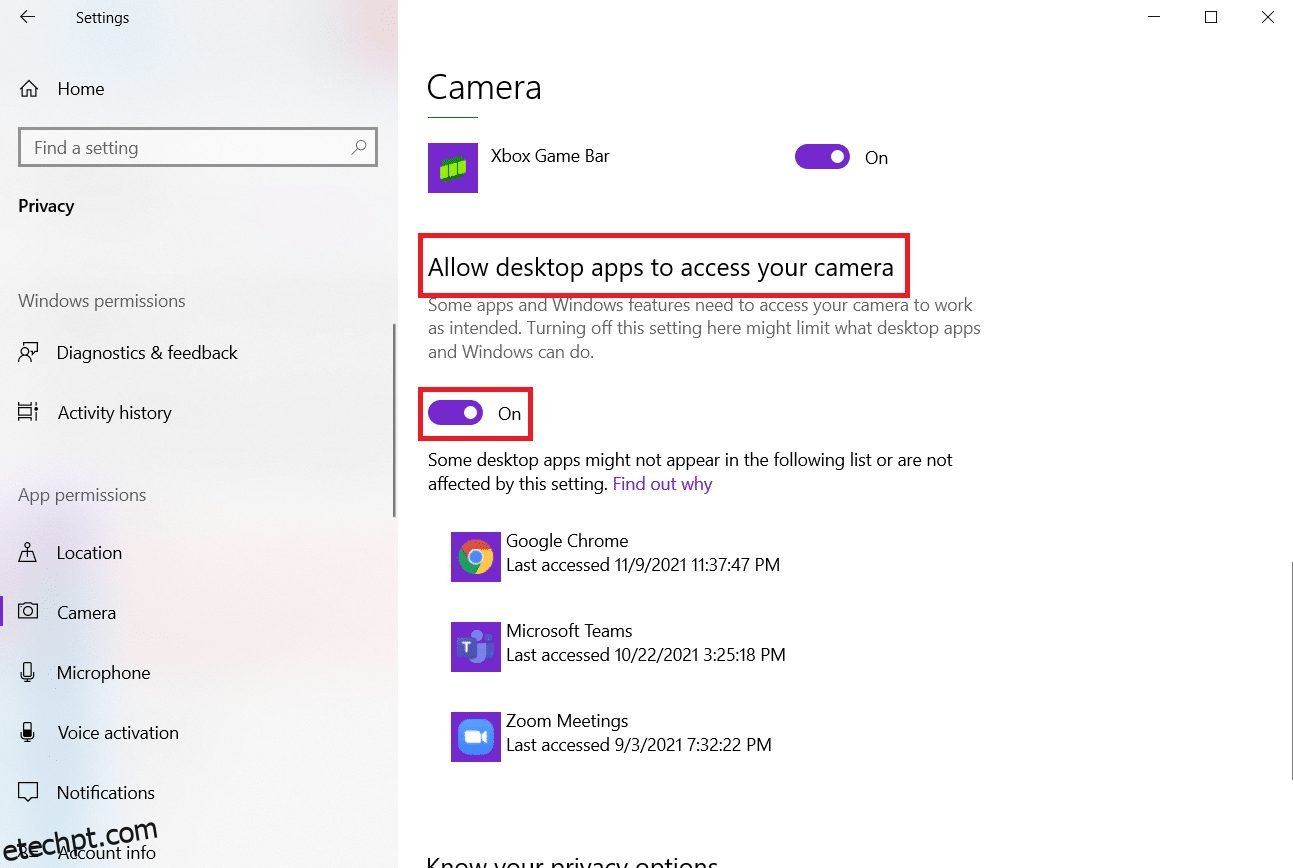Click the Microsoft Teams icon
Viewport: 1293px width, 868px height.
476,647
